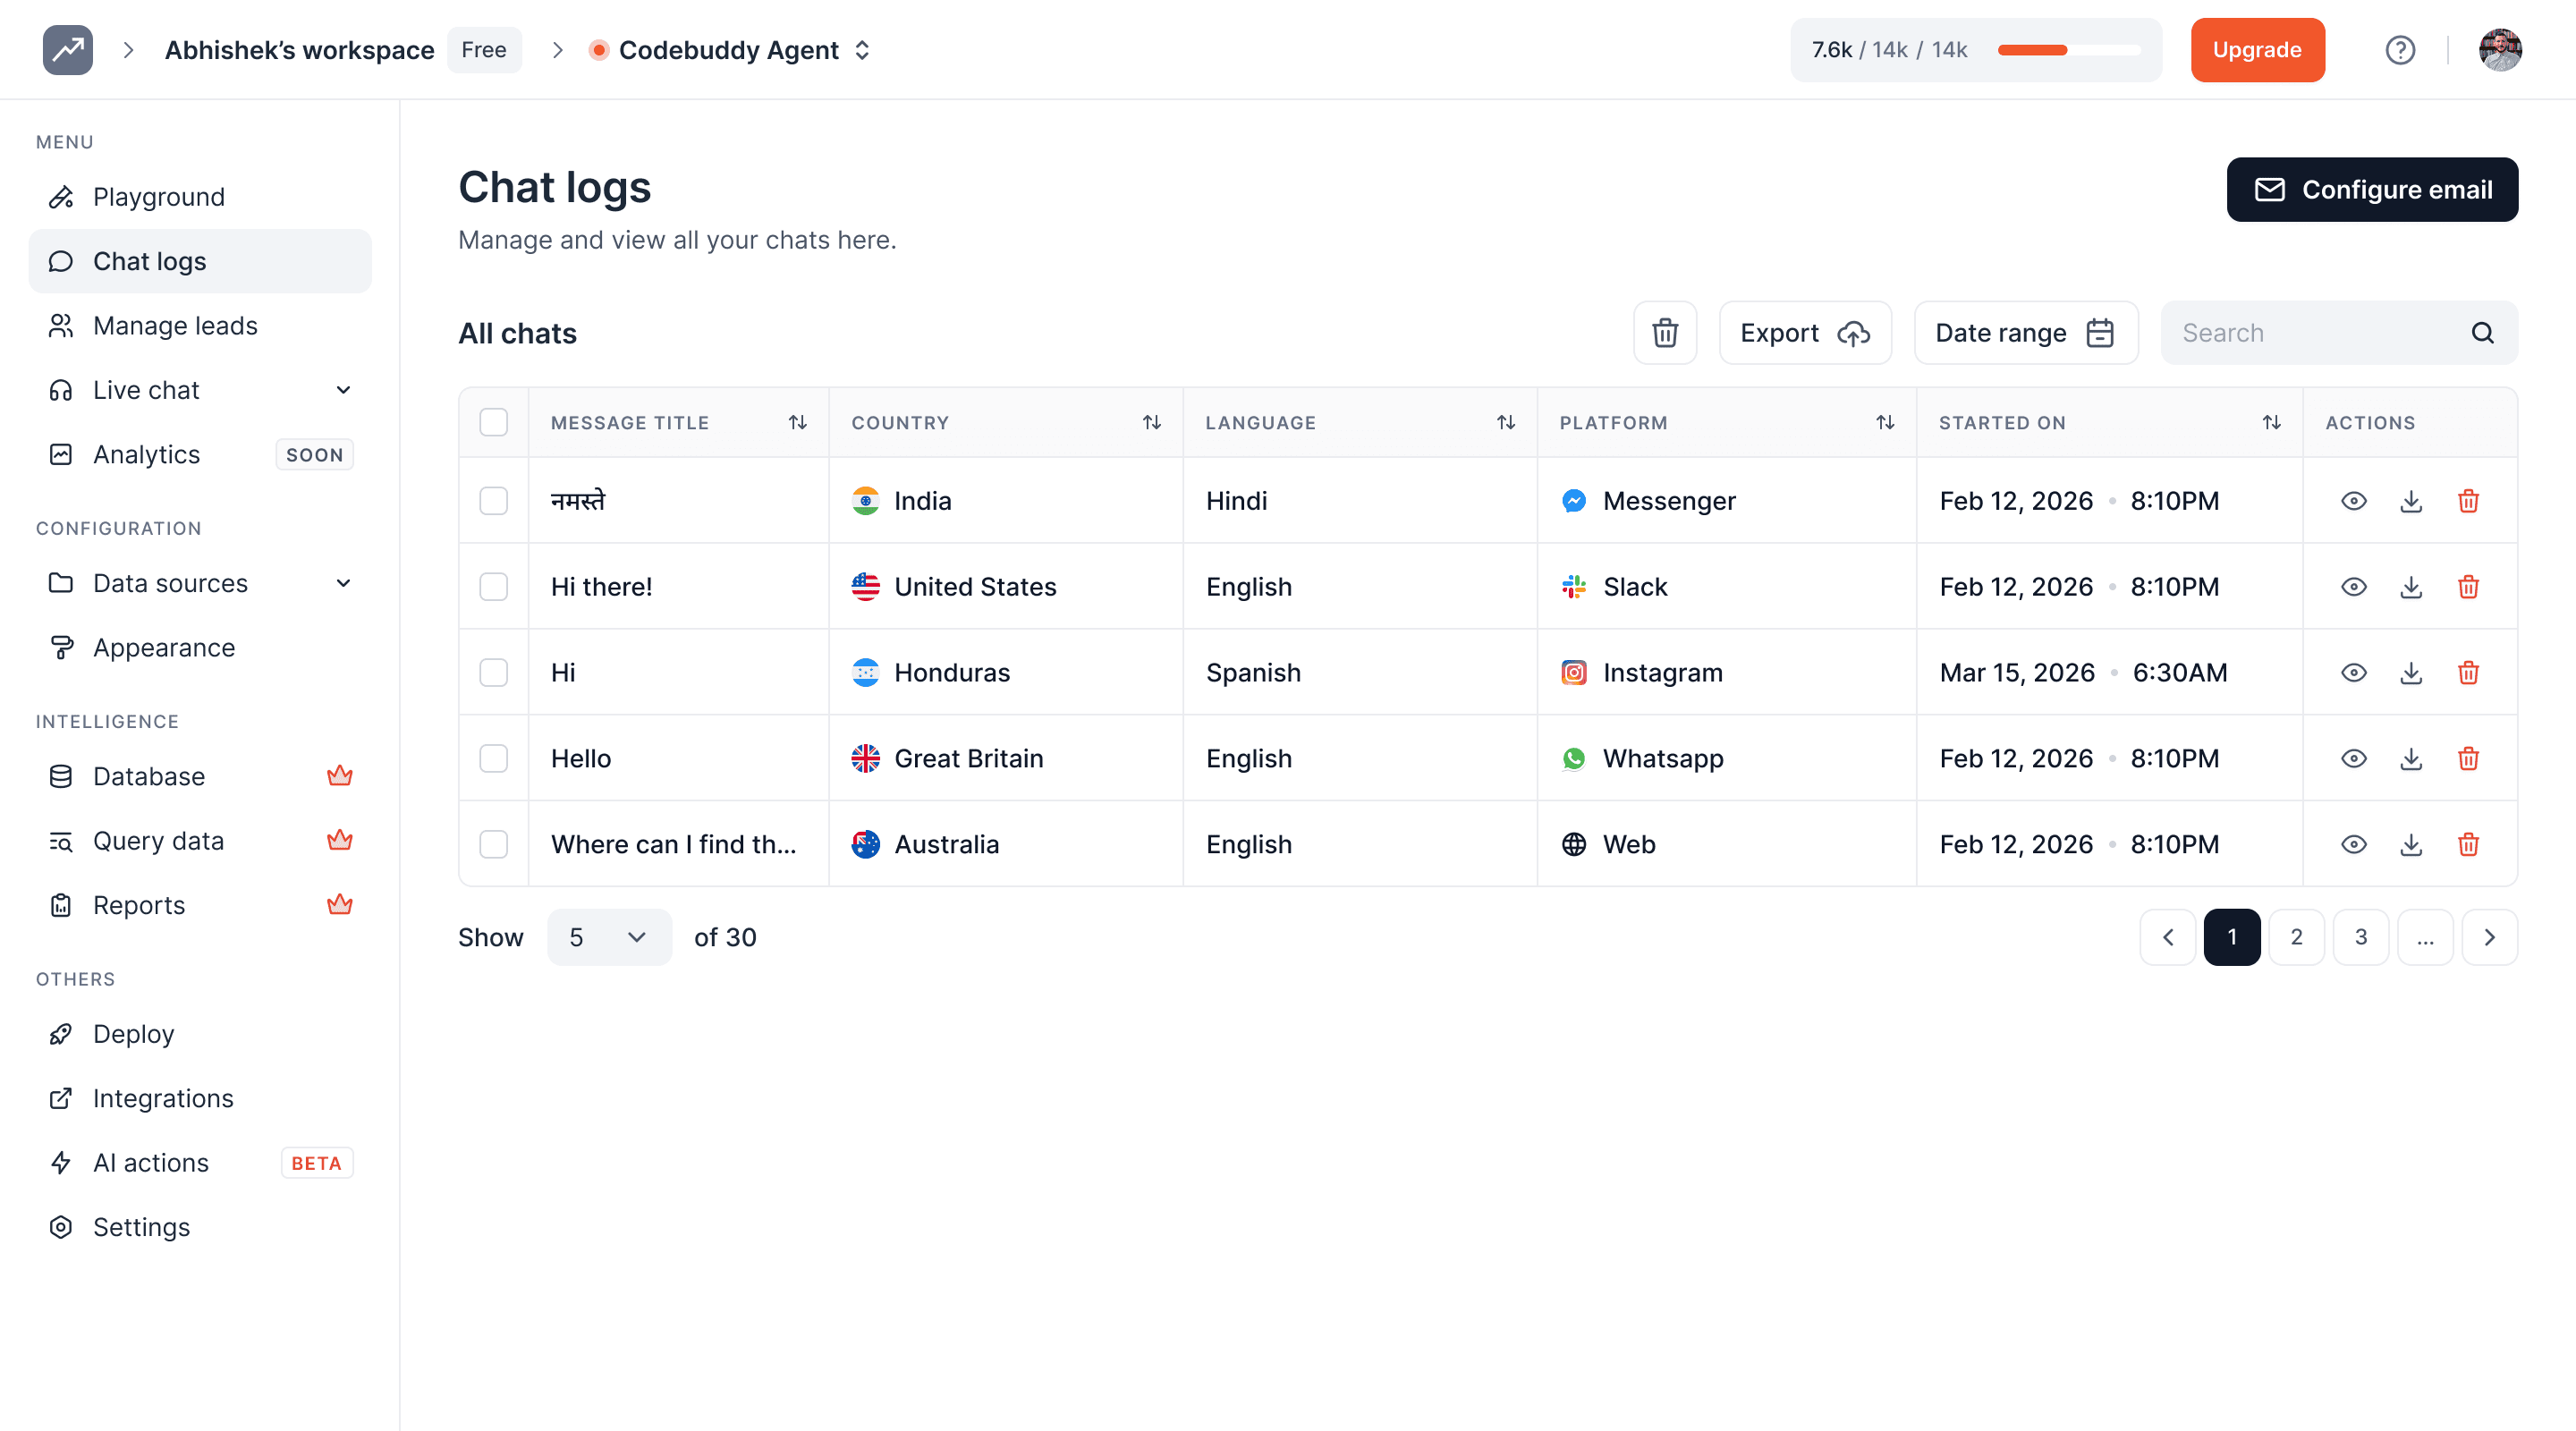This screenshot has width=2576, height=1431.
Task: Open the rows-per-page Show dropdown
Action: pyautogui.click(x=608, y=937)
